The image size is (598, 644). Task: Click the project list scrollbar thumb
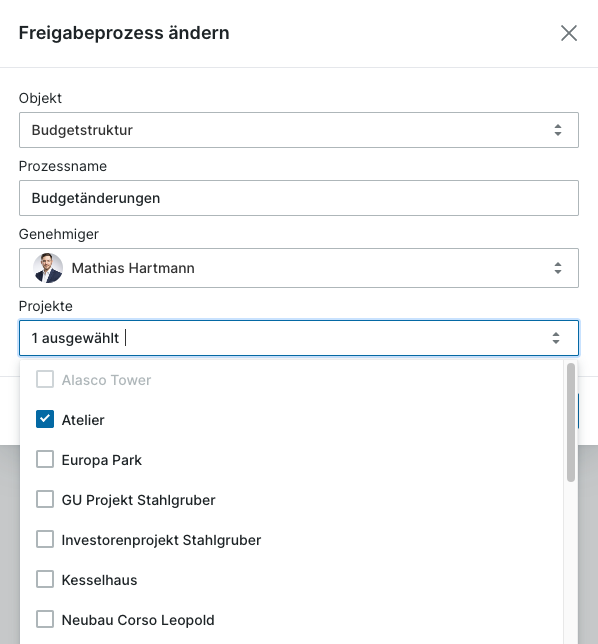pos(570,422)
